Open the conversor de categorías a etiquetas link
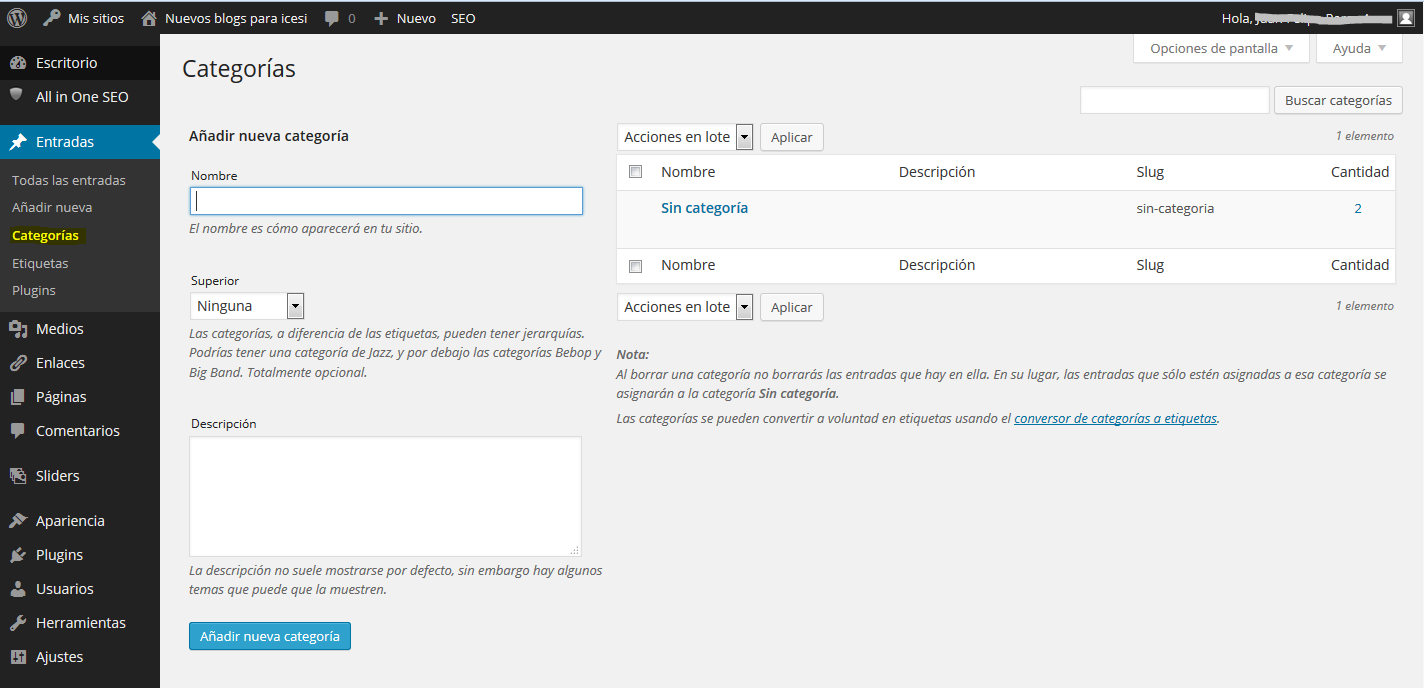Viewport: 1424px width, 688px height. [1115, 419]
